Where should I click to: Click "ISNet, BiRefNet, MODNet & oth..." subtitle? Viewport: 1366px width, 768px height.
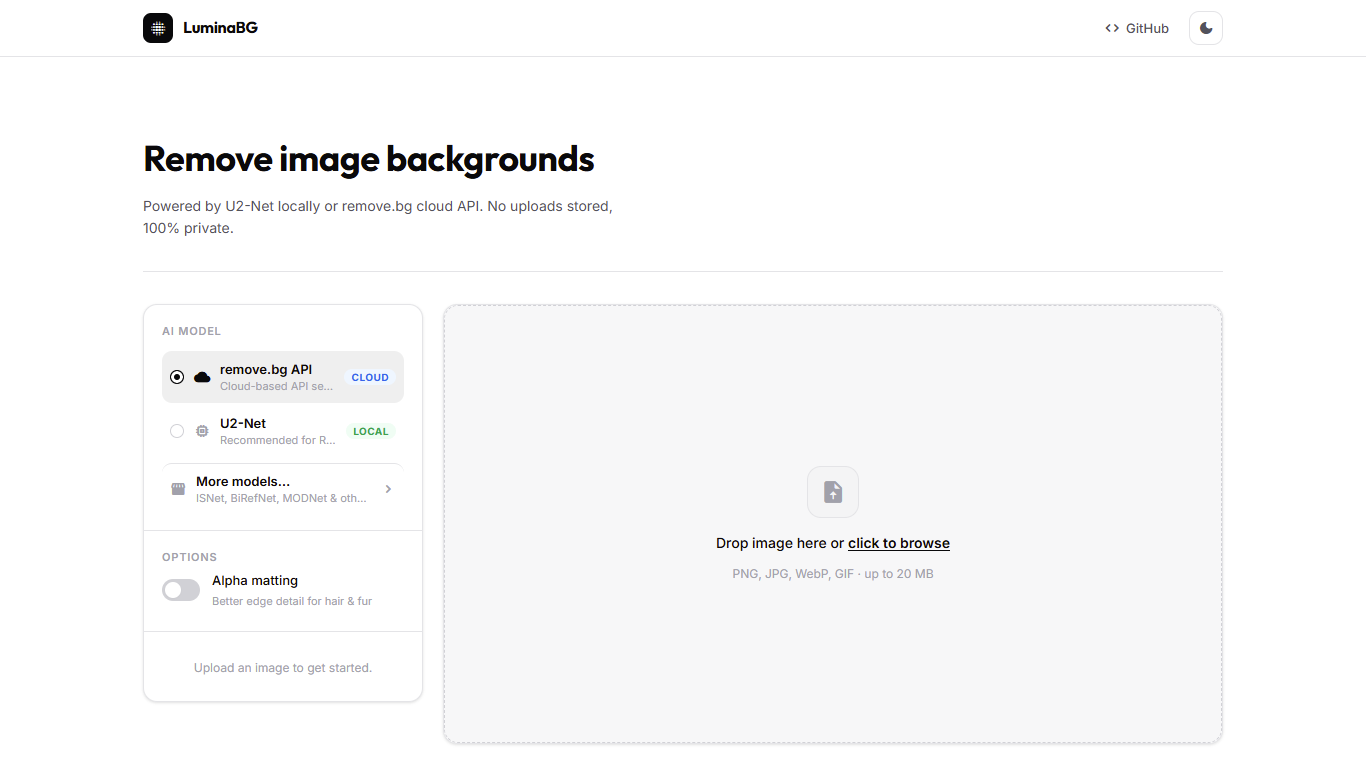(x=281, y=498)
